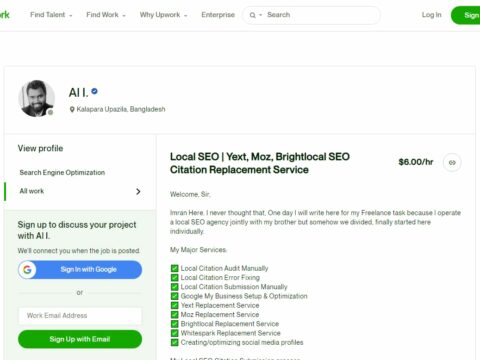Open the Enterprise menu item

coord(218,15)
